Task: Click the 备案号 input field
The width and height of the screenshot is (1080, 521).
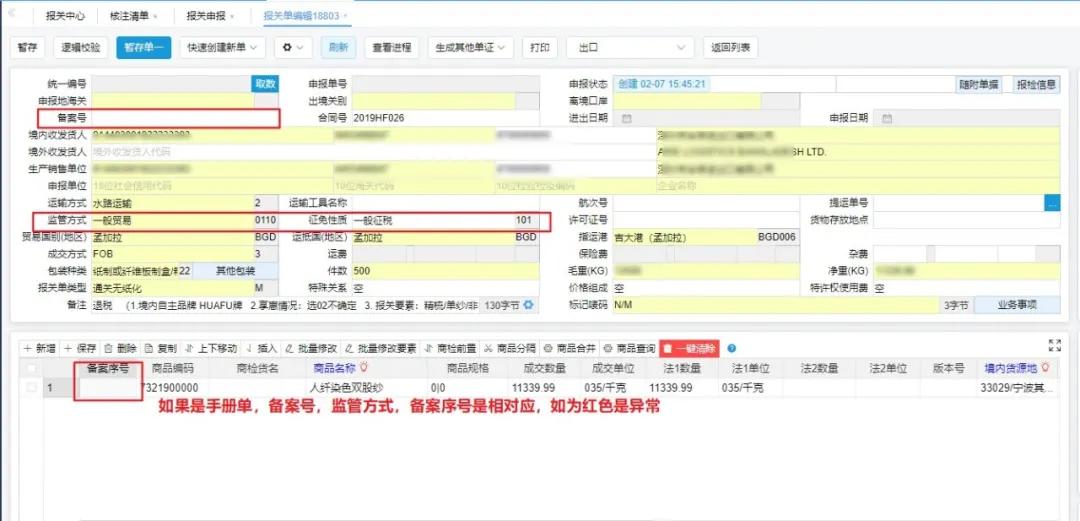Action: (x=185, y=119)
